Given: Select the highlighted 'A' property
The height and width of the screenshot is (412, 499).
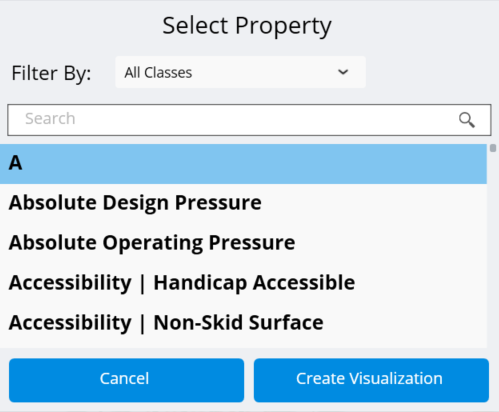Looking at the screenshot, I should tap(243, 164).
